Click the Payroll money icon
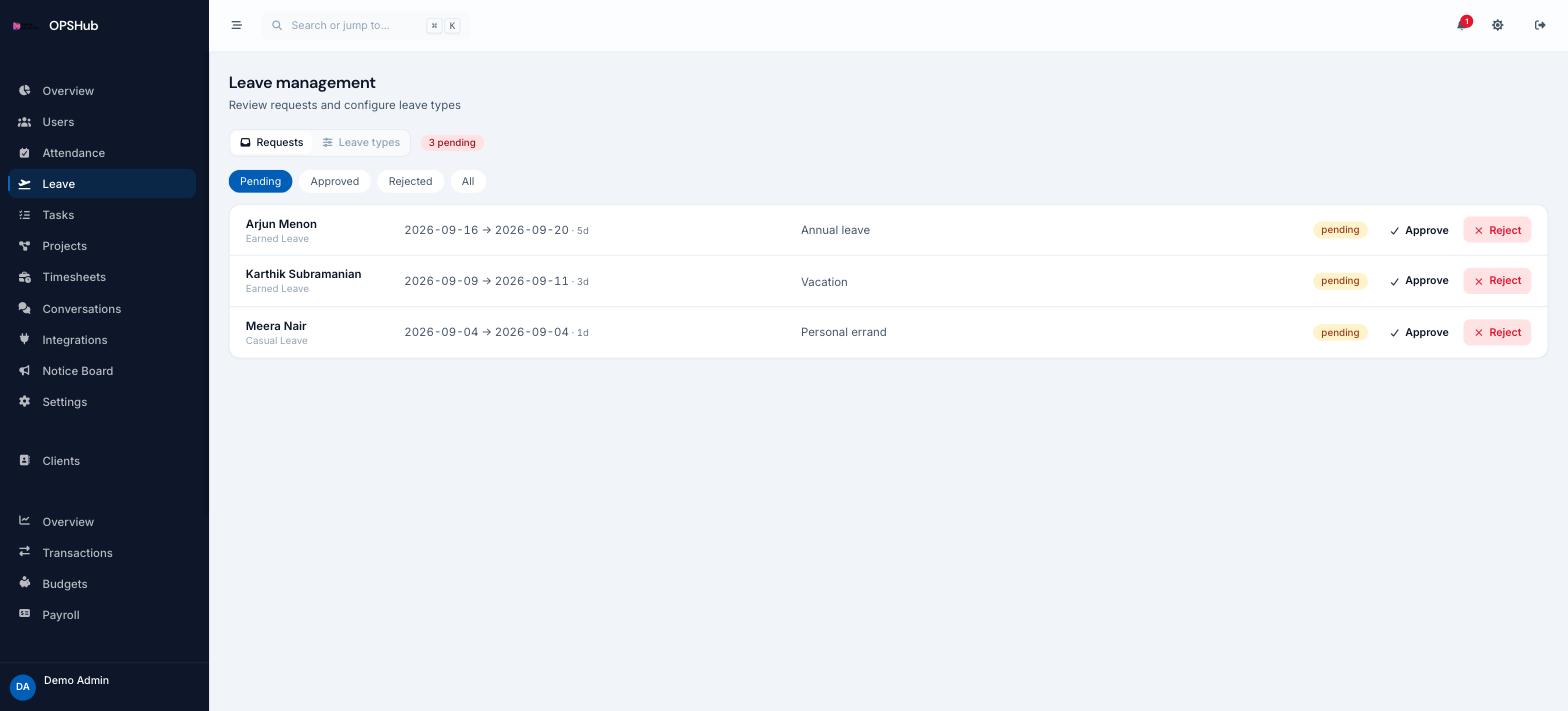 pos(24,614)
